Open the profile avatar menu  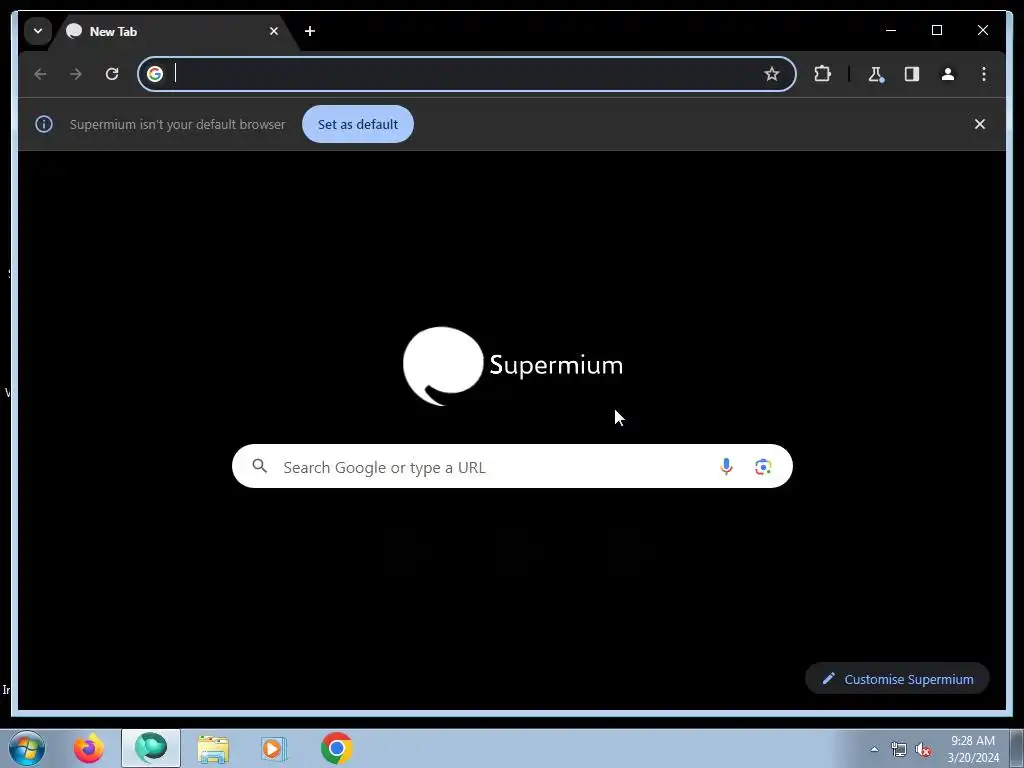[948, 74]
